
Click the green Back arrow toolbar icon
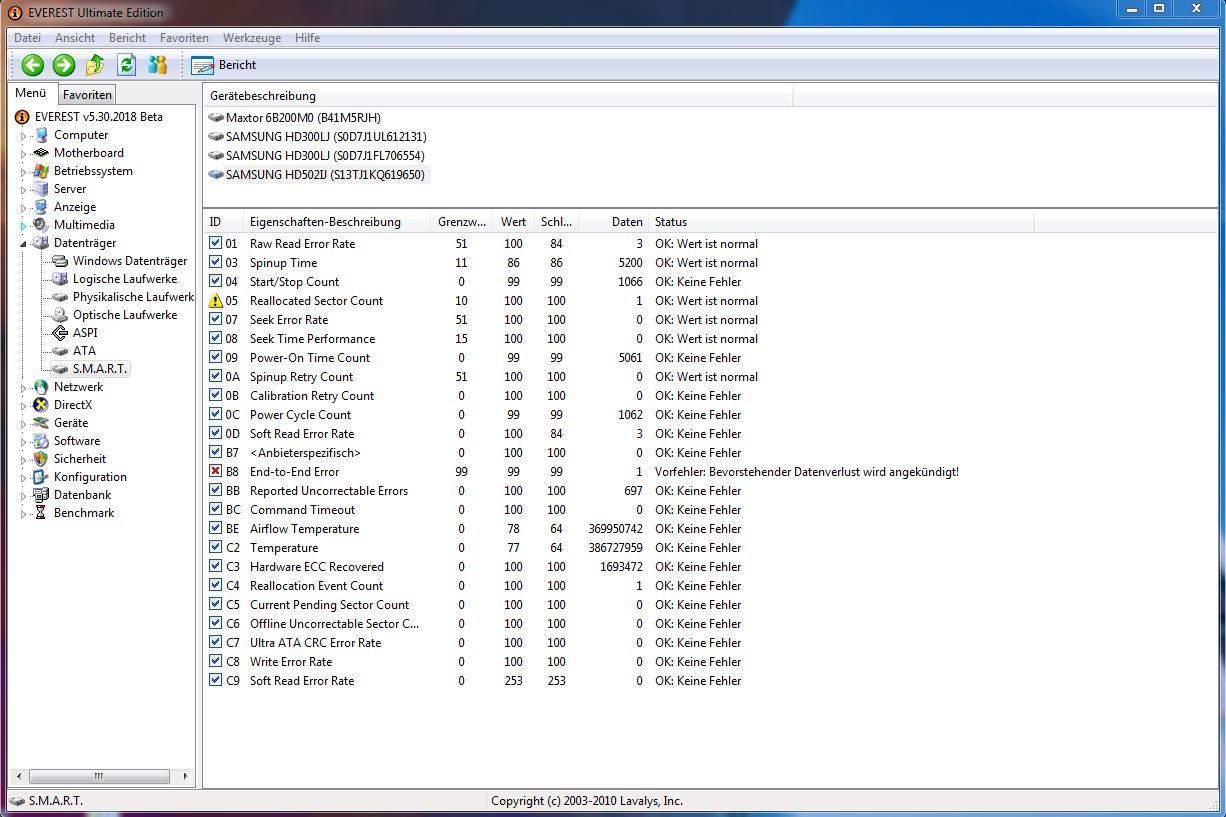point(32,65)
